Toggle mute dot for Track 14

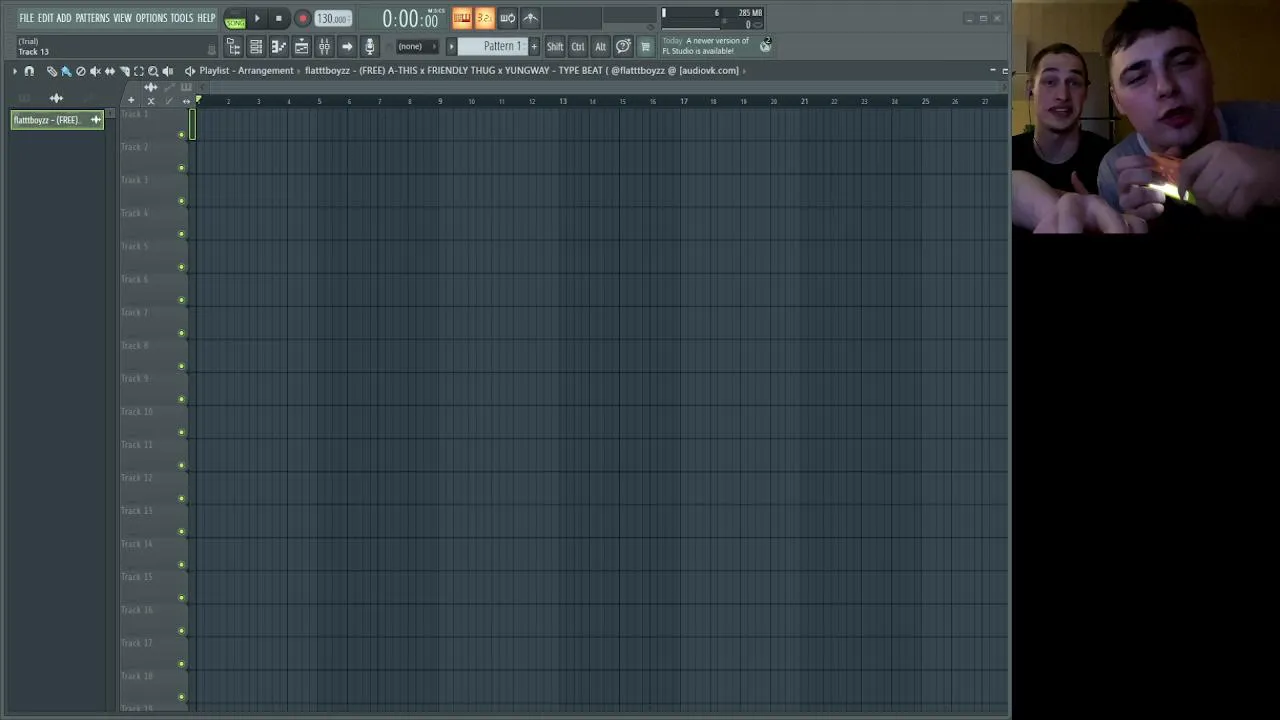point(181,564)
